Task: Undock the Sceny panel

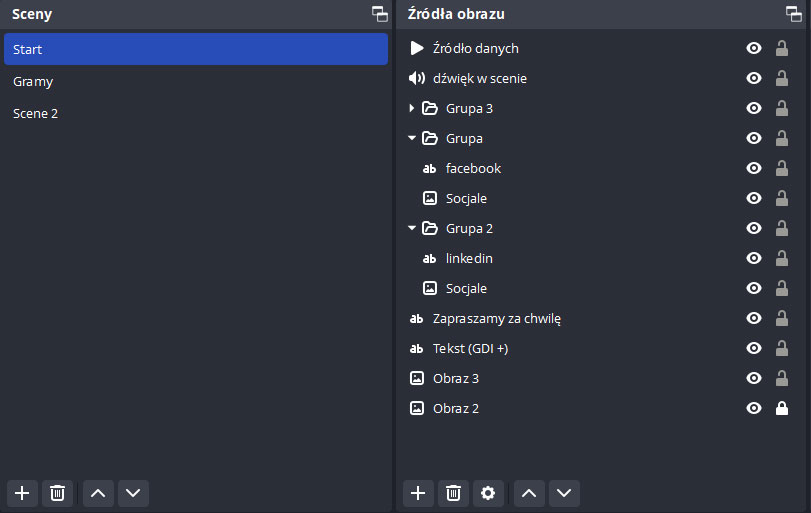Action: [380, 14]
